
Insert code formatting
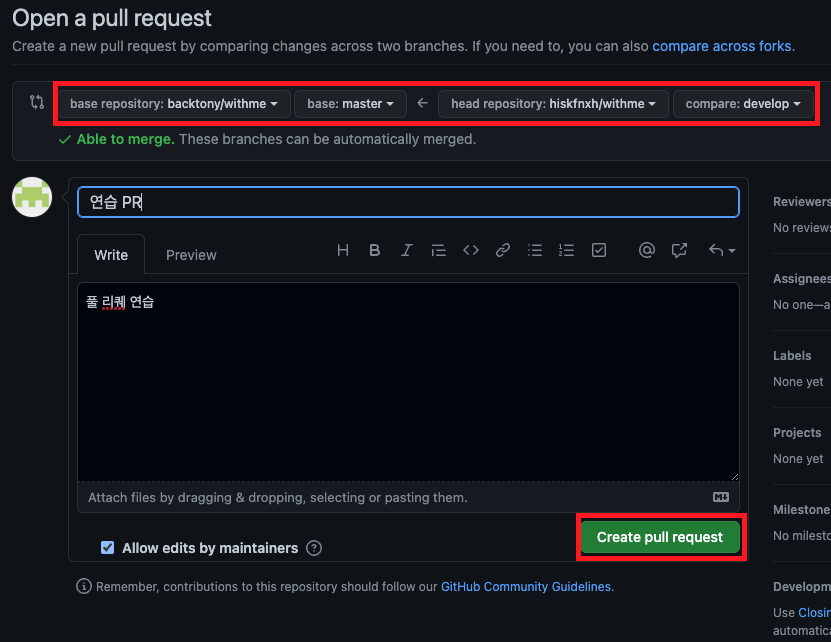point(471,250)
